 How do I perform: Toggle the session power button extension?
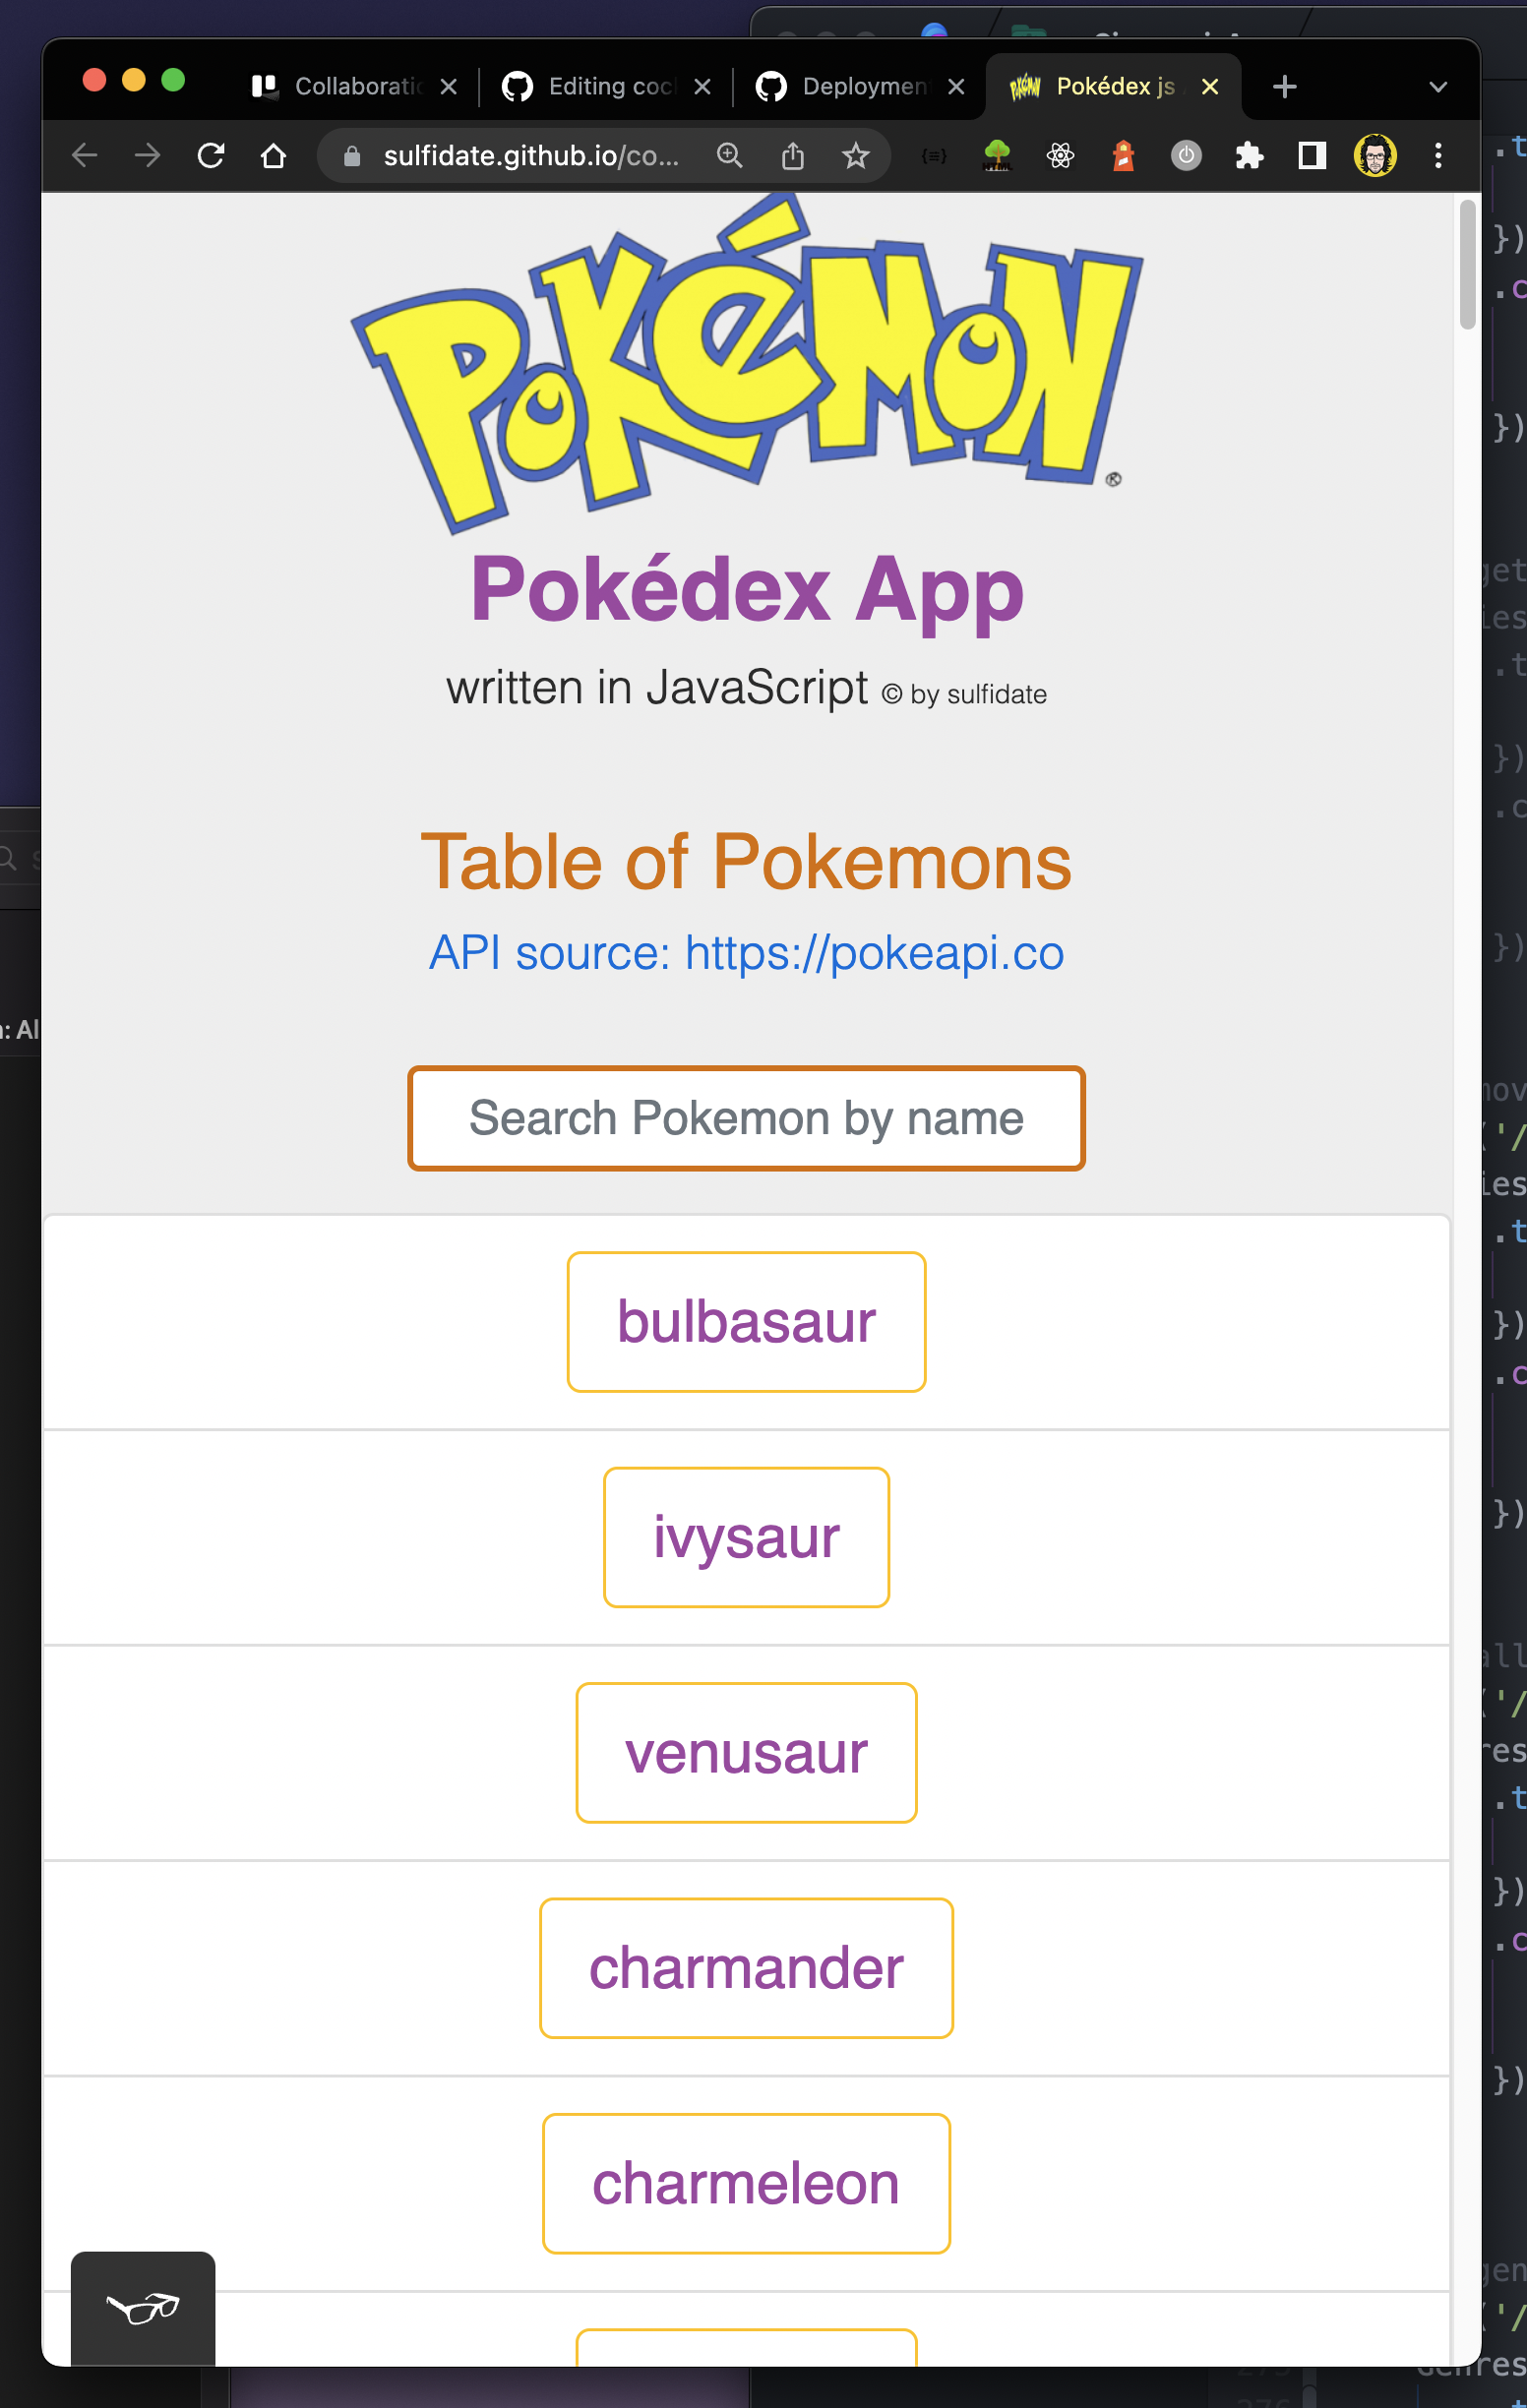(1186, 155)
